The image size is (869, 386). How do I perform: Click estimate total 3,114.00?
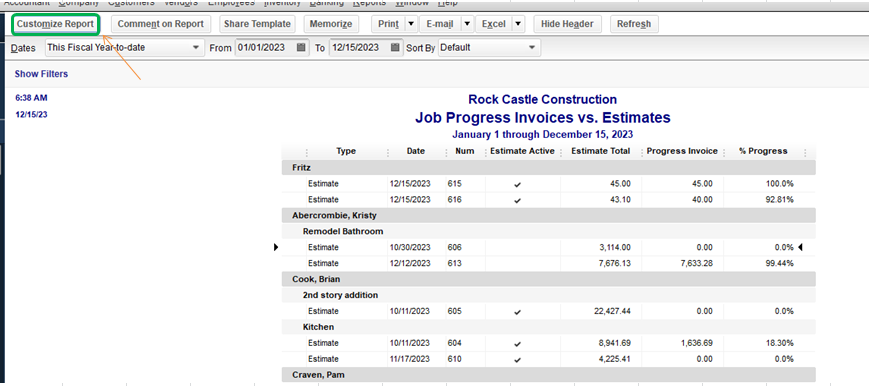click(x=615, y=247)
